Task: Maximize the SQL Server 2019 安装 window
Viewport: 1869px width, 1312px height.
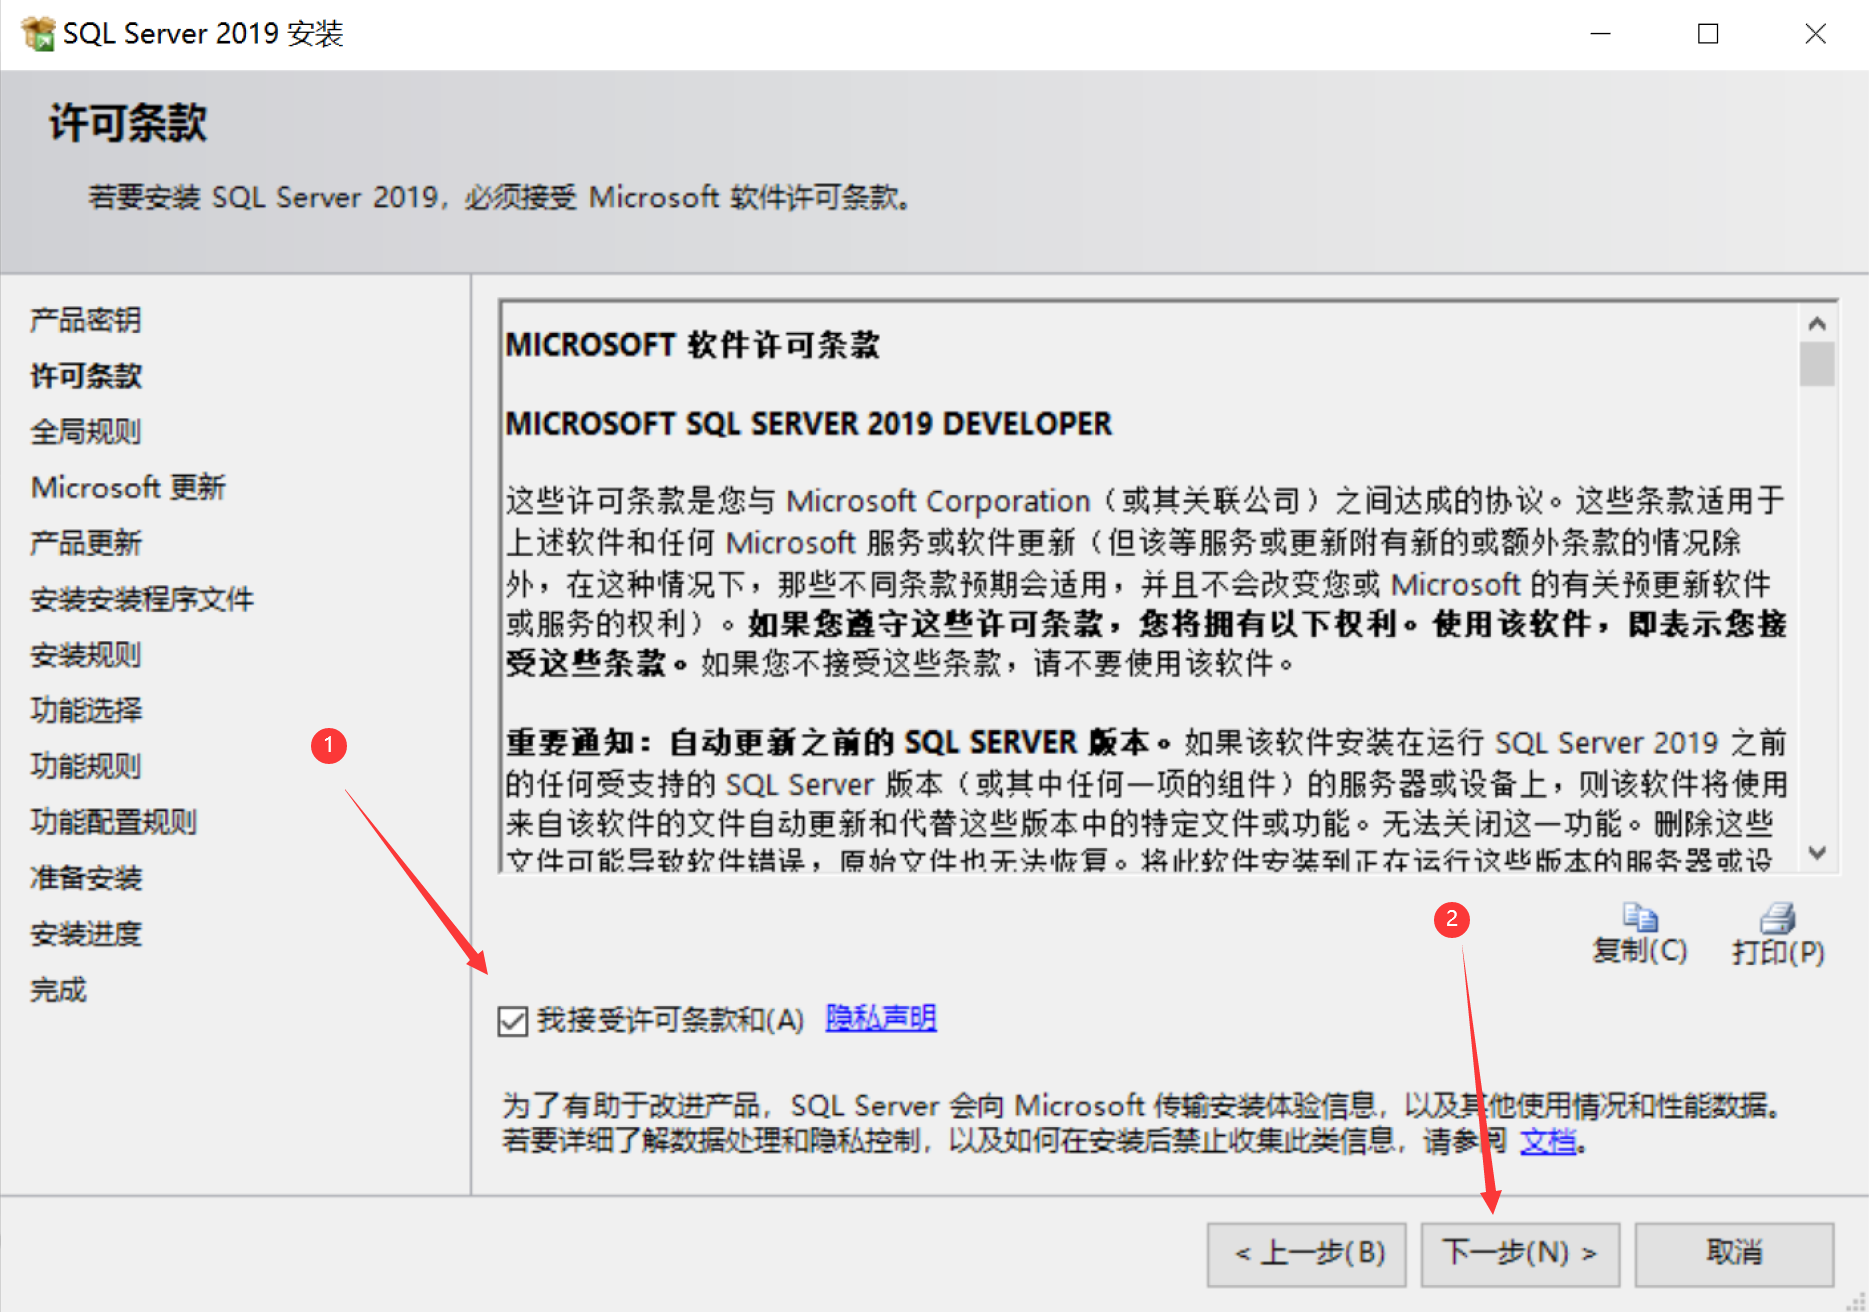Action: pos(1708,34)
